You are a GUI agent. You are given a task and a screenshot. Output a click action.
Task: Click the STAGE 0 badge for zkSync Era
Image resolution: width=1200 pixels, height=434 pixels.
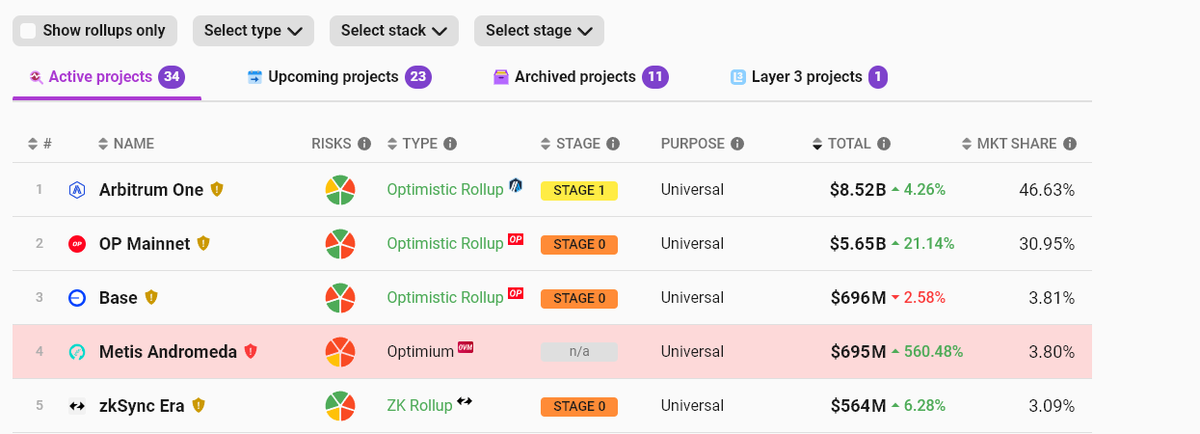(x=579, y=406)
